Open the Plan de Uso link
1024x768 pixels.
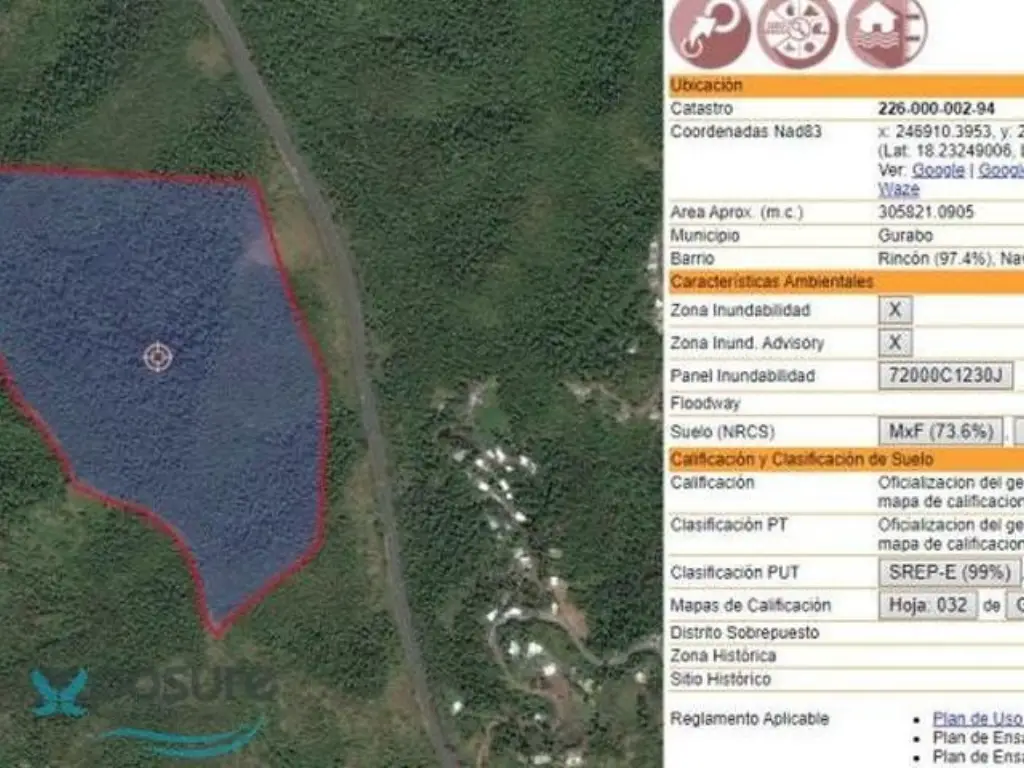point(978,718)
